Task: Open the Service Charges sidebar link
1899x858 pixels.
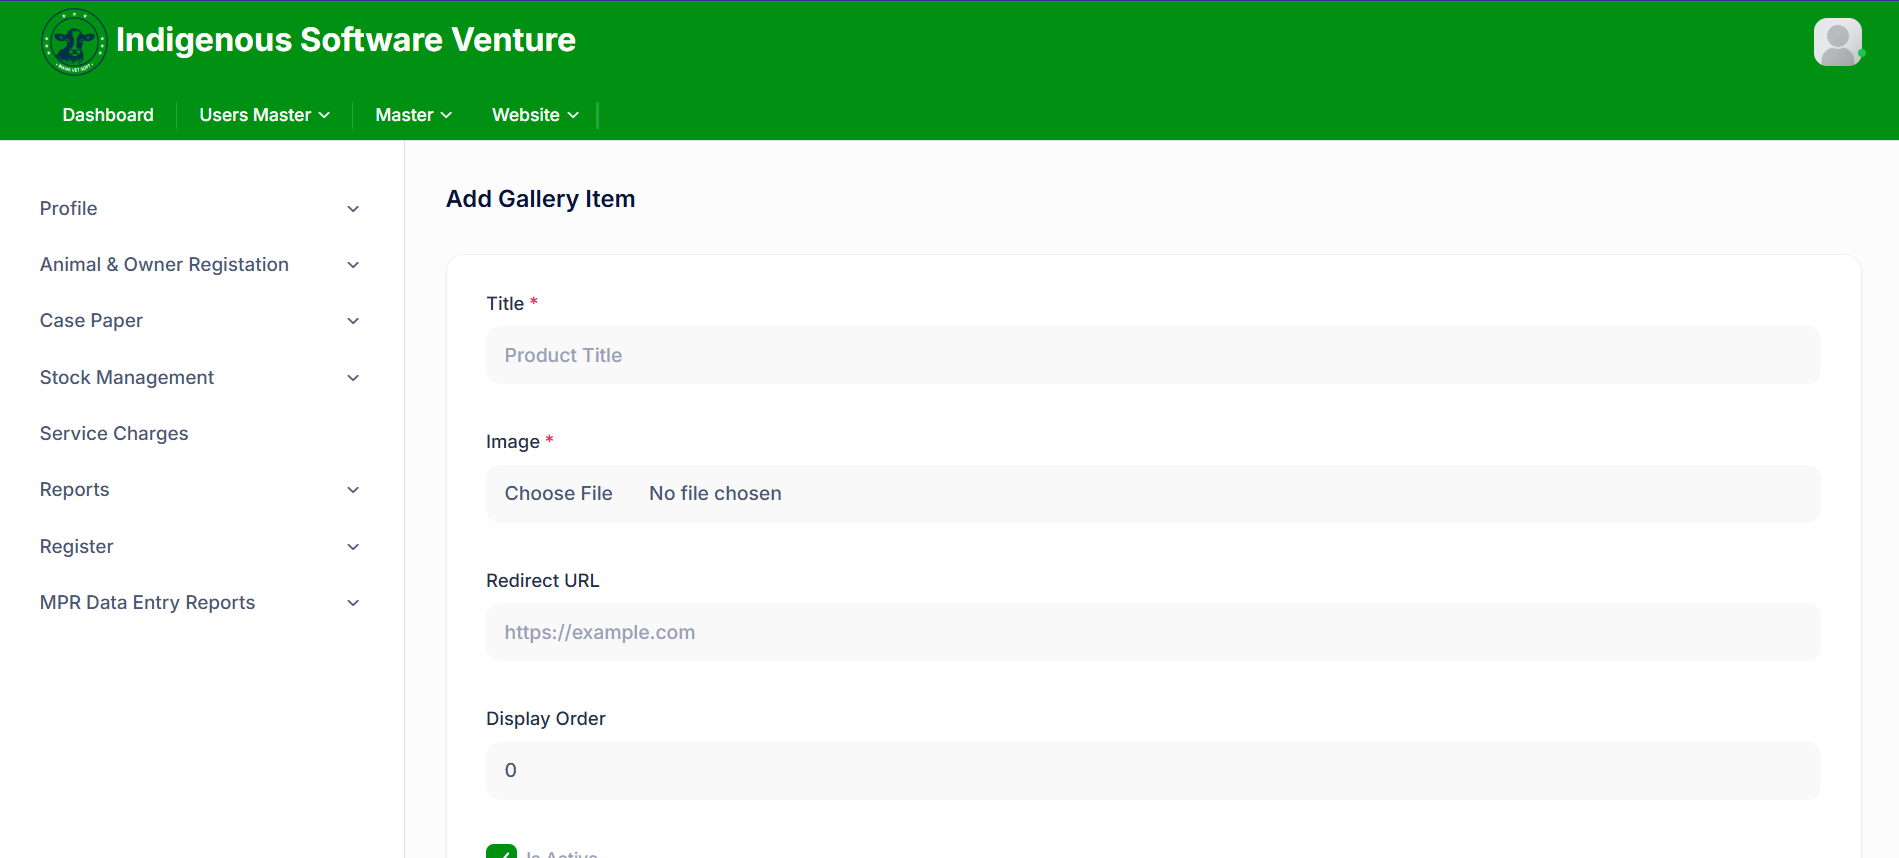Action: (x=114, y=433)
